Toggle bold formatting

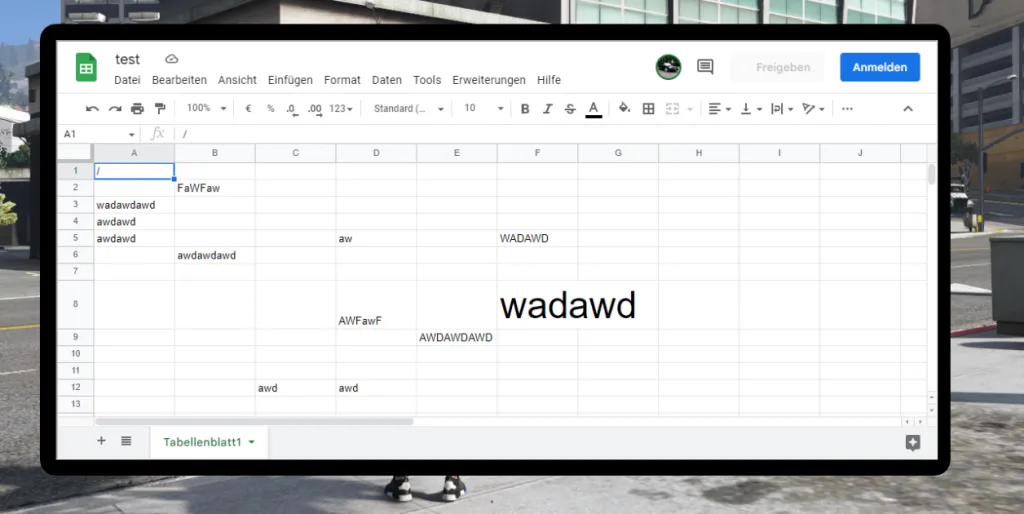pos(524,109)
